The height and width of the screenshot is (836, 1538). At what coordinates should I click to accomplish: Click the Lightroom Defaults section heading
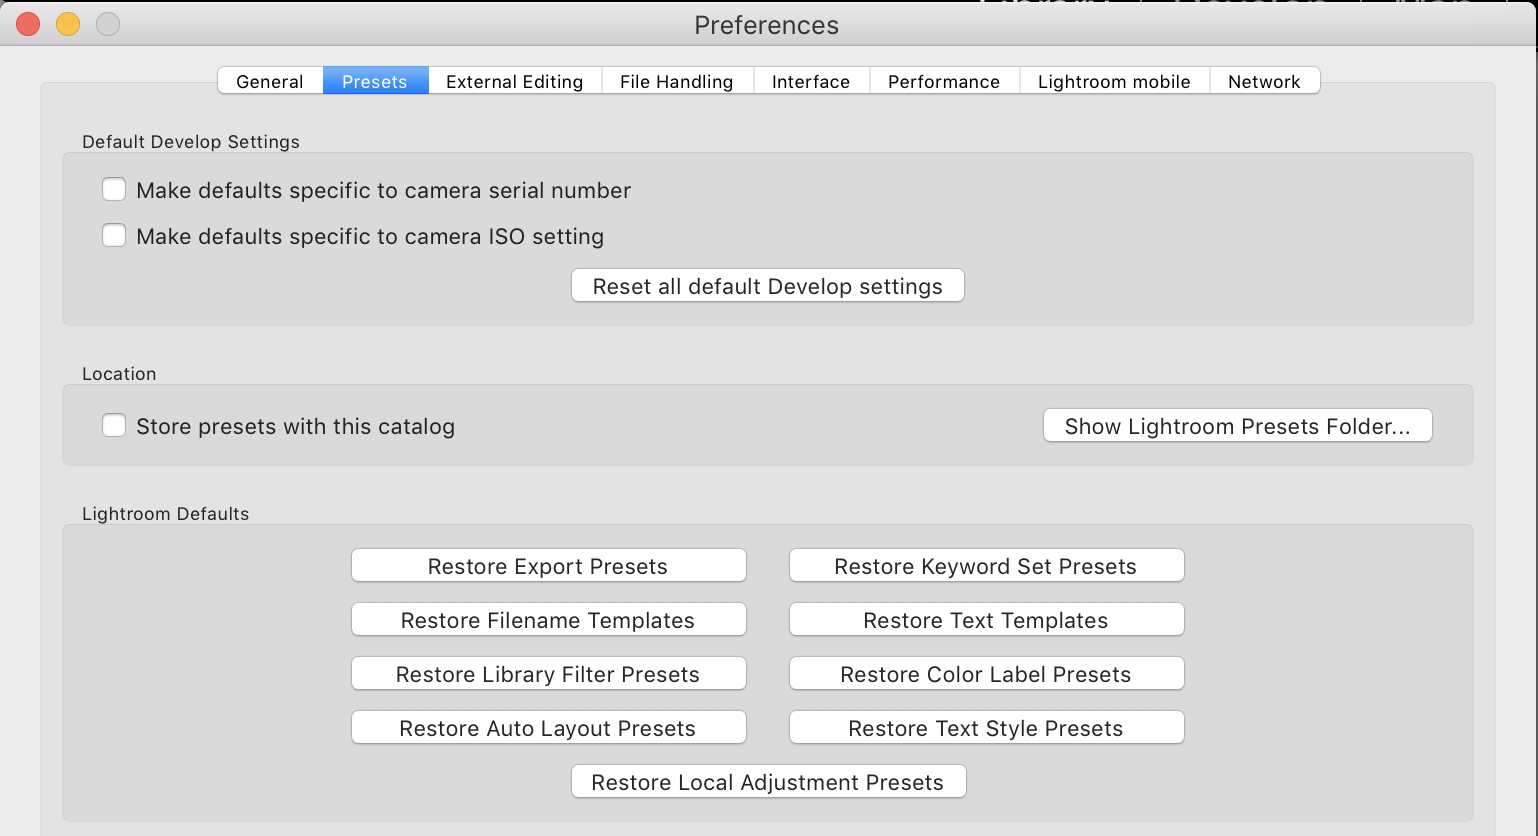pyautogui.click(x=166, y=514)
